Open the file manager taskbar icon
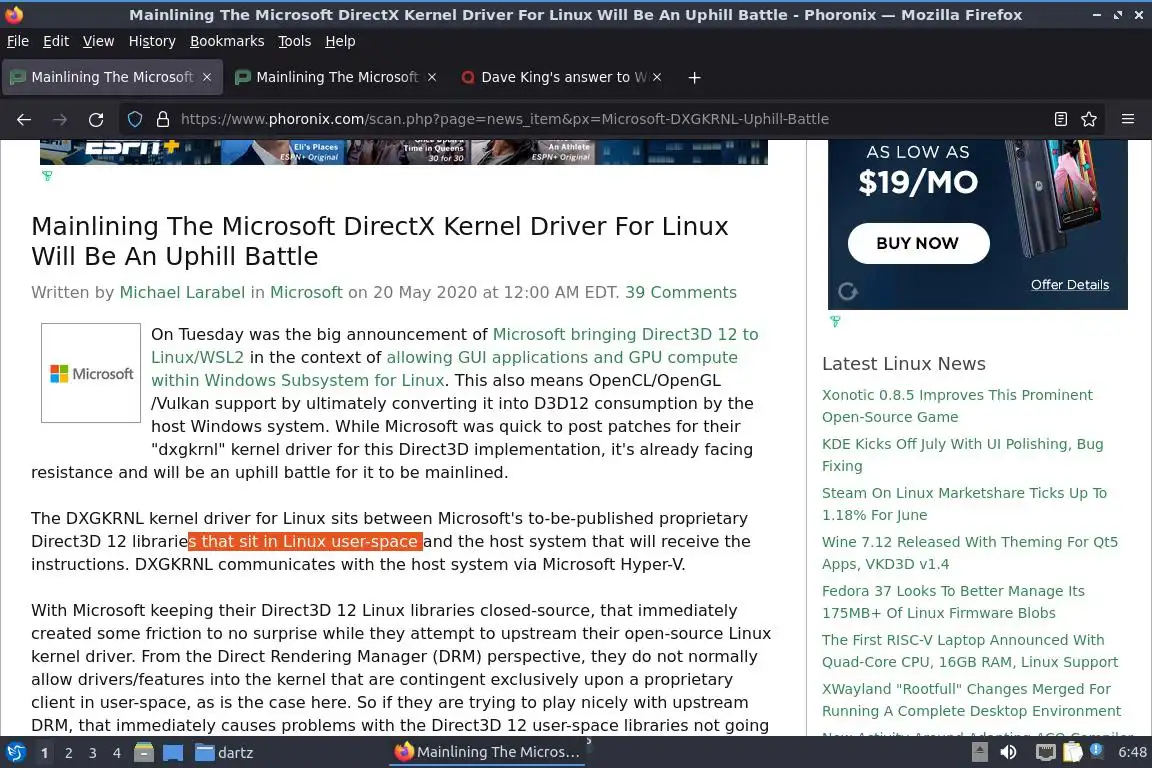The height and width of the screenshot is (768, 1152). coord(144,753)
